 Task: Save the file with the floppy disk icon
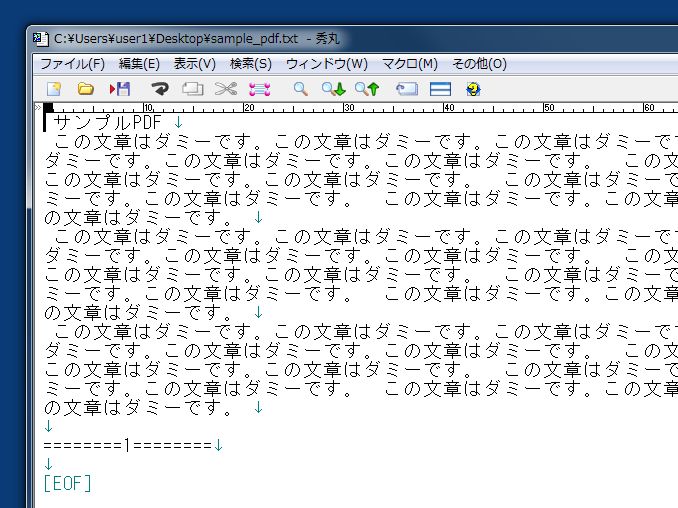point(120,89)
